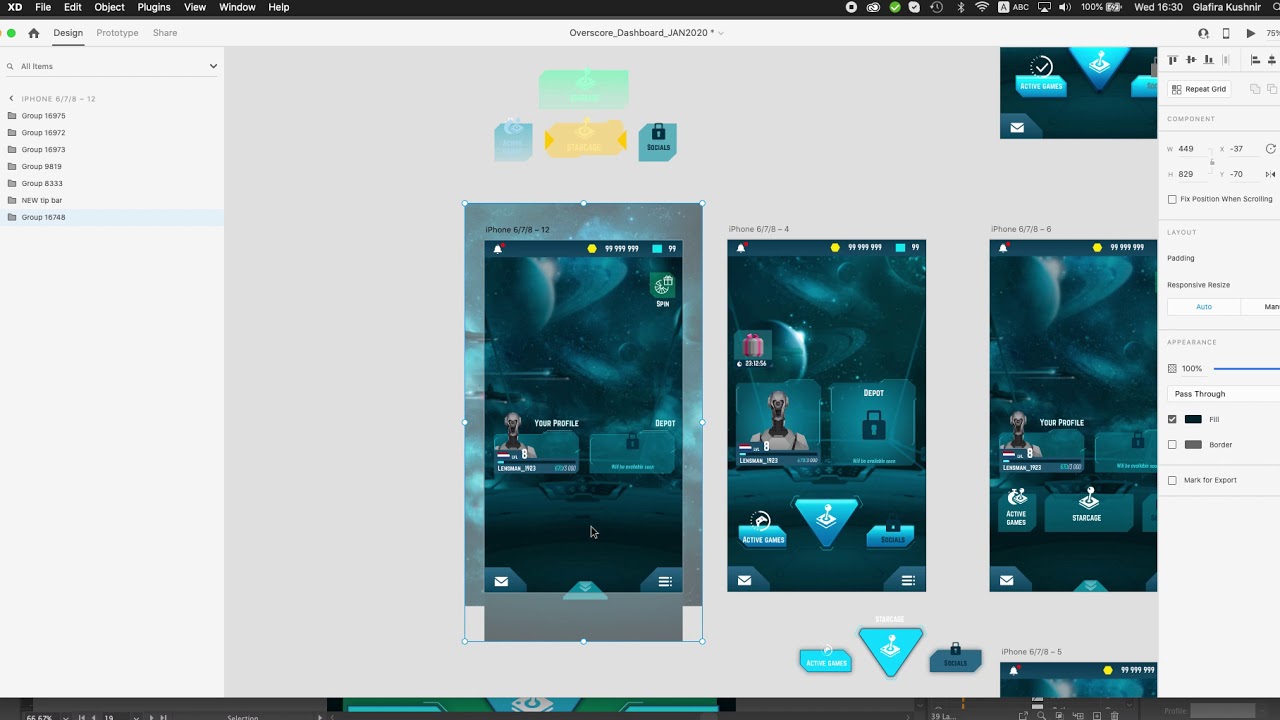Align selection to left edge
Image resolution: width=1280 pixels, height=720 pixels.
(x=1256, y=60)
